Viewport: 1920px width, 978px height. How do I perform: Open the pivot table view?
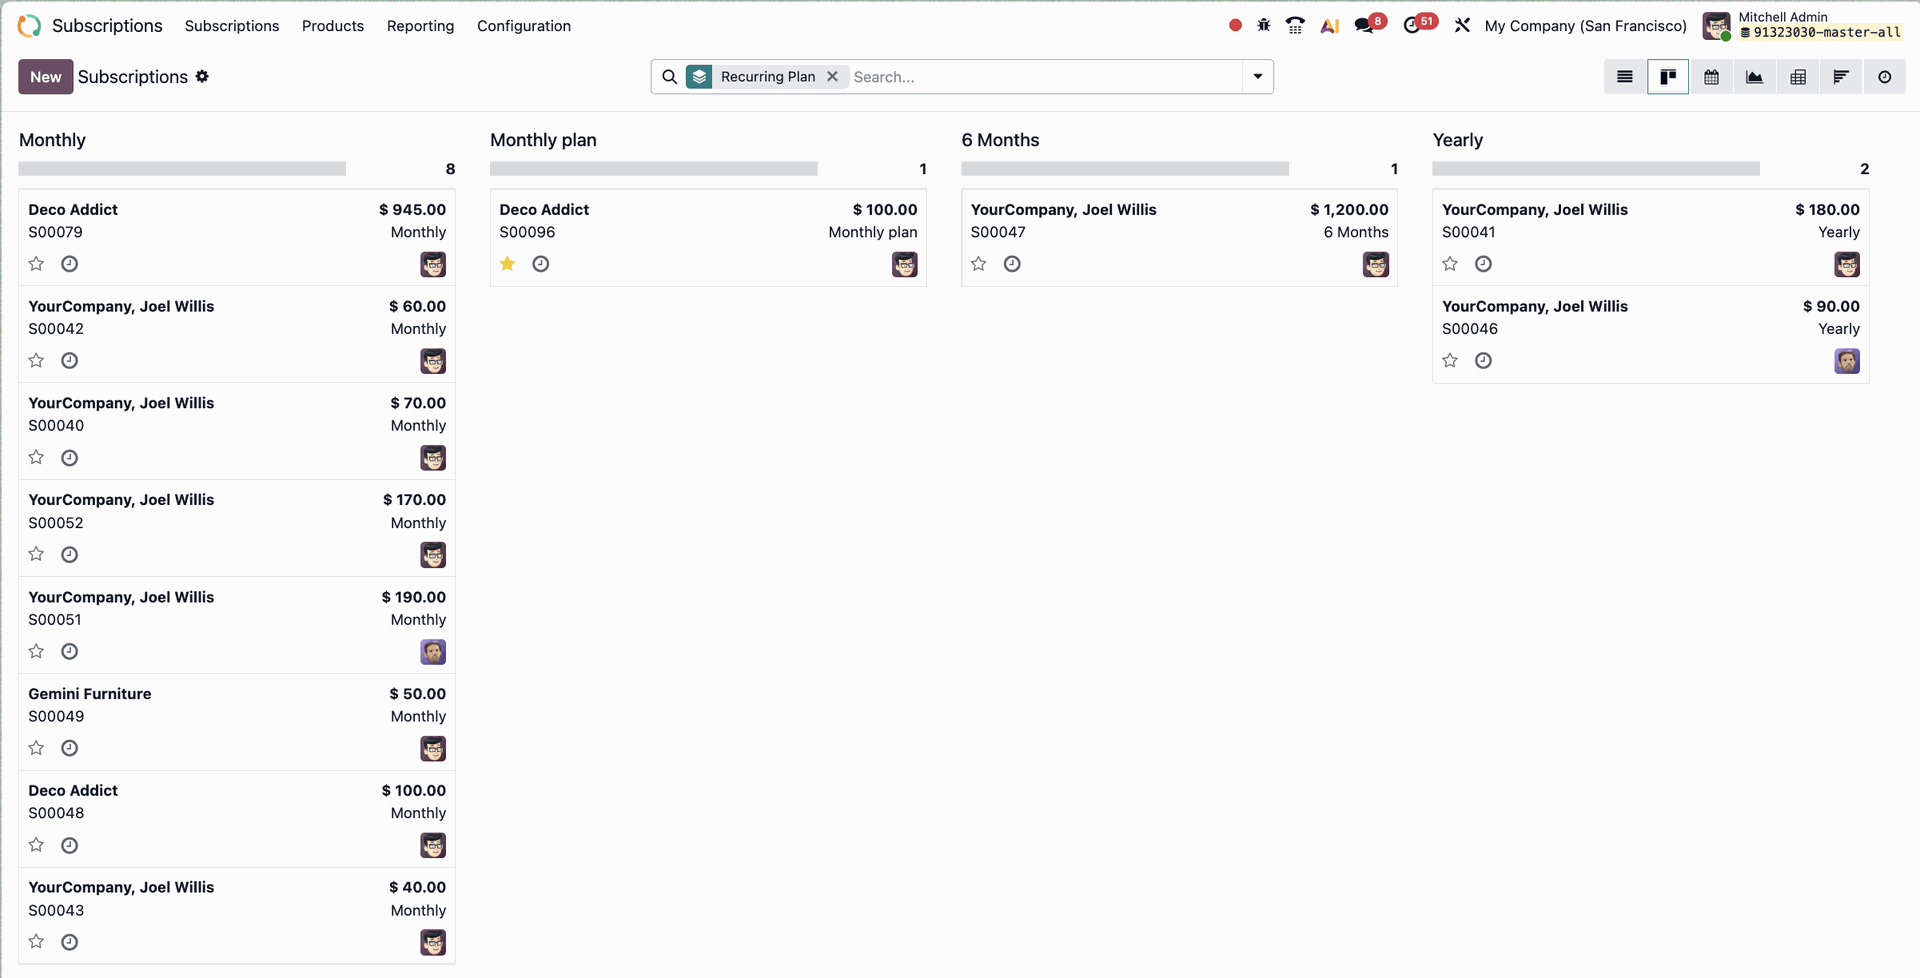pyautogui.click(x=1797, y=77)
